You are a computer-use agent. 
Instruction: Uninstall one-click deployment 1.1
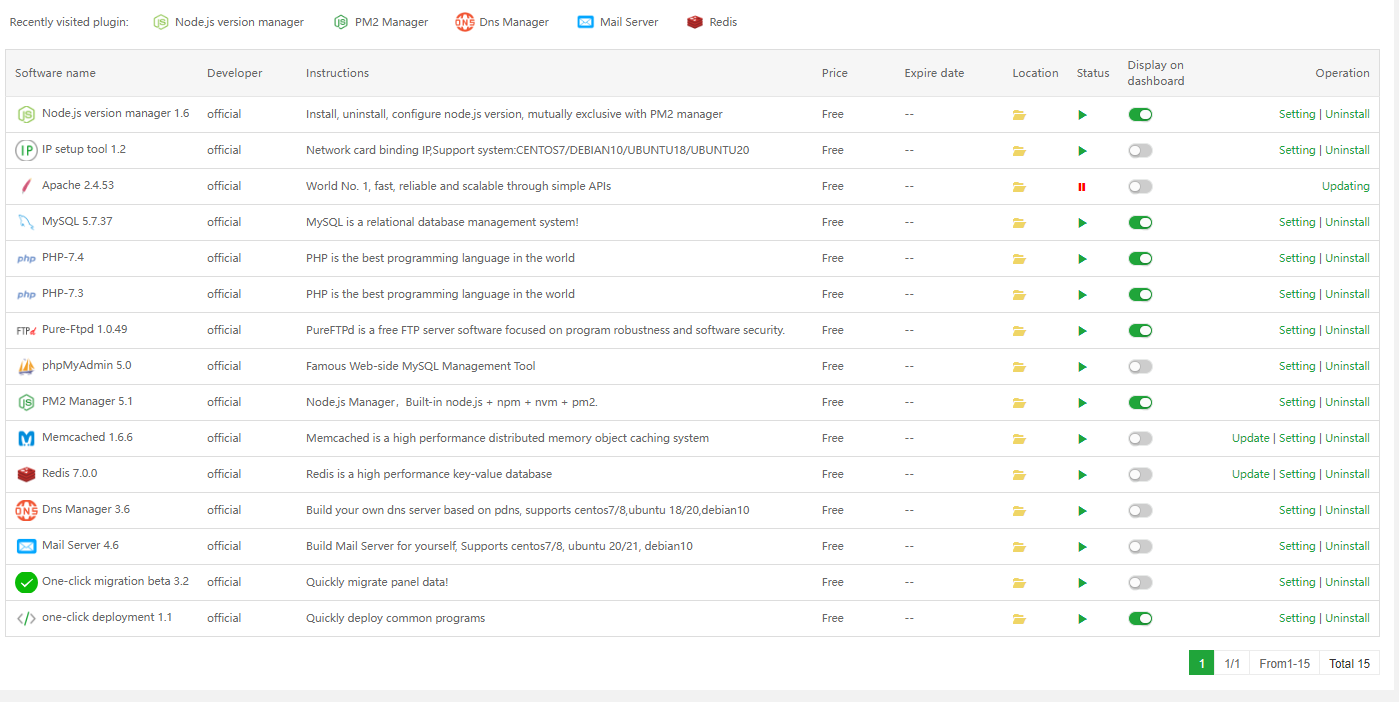click(x=1347, y=618)
